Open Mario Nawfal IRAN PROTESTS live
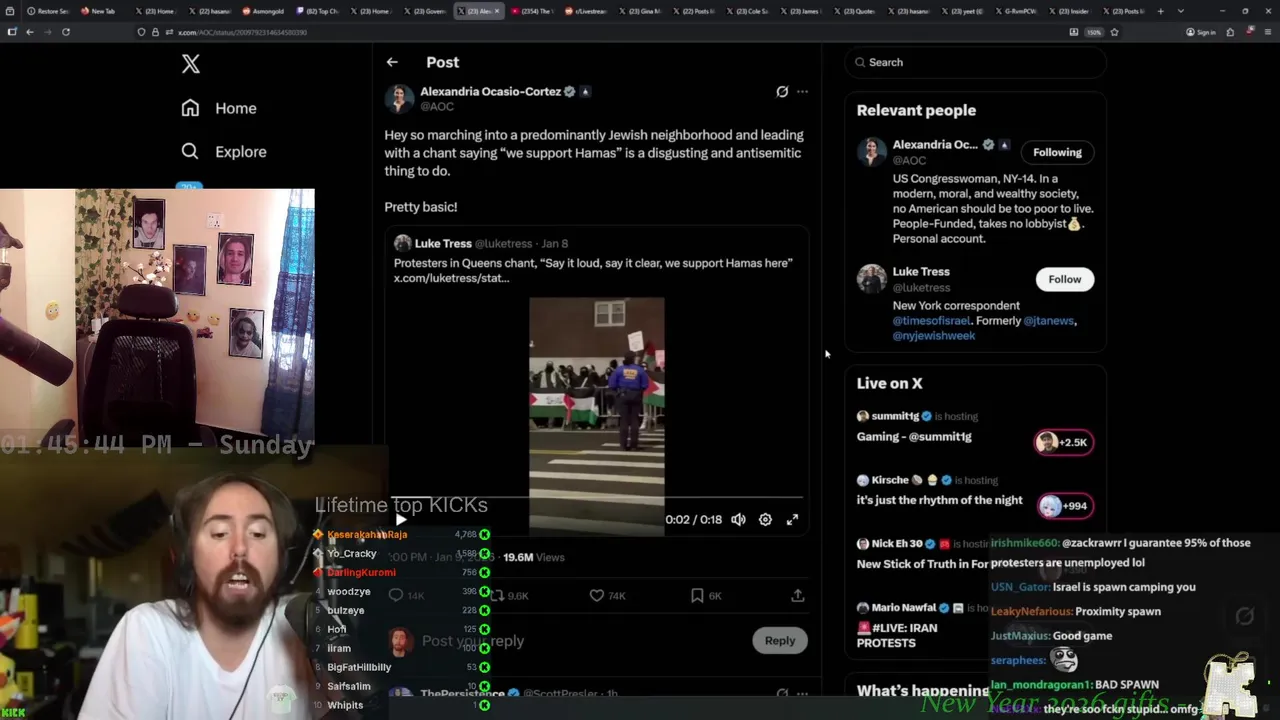 (897, 635)
